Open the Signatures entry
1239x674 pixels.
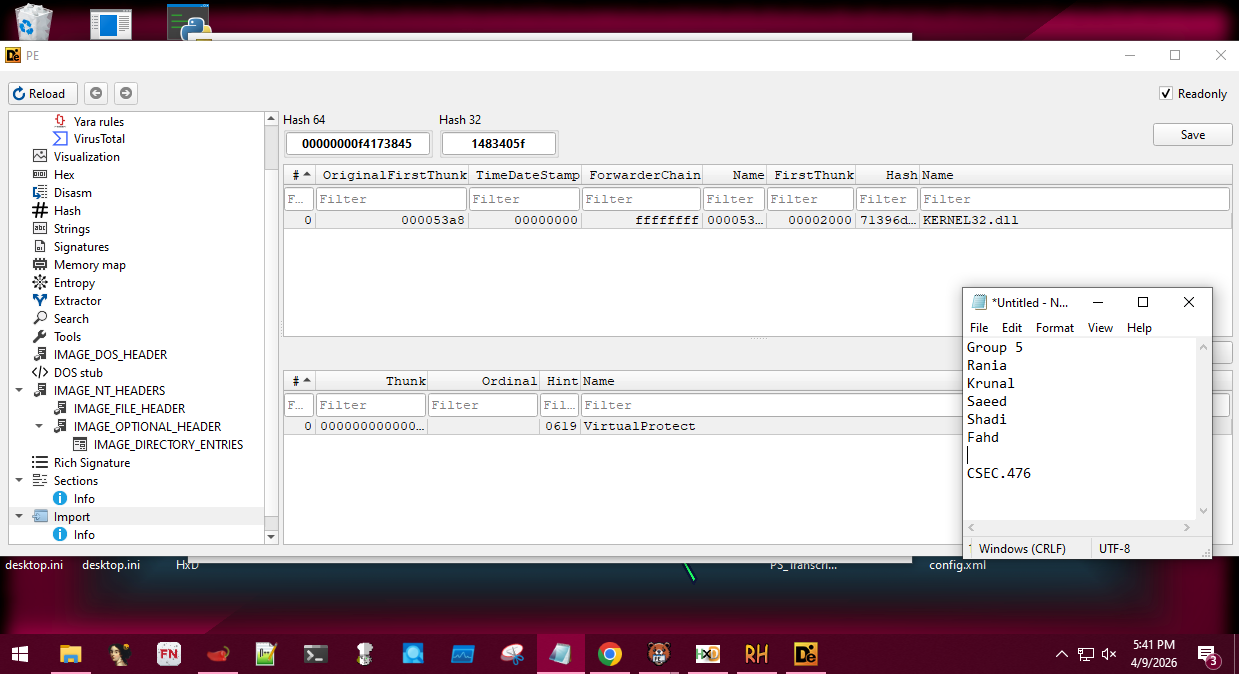81,247
